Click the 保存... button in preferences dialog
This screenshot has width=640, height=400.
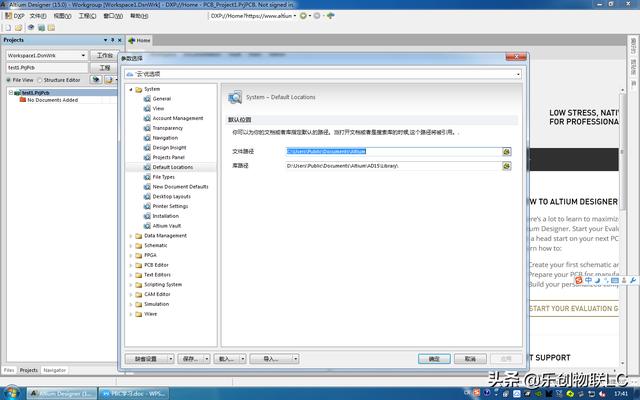190,359
